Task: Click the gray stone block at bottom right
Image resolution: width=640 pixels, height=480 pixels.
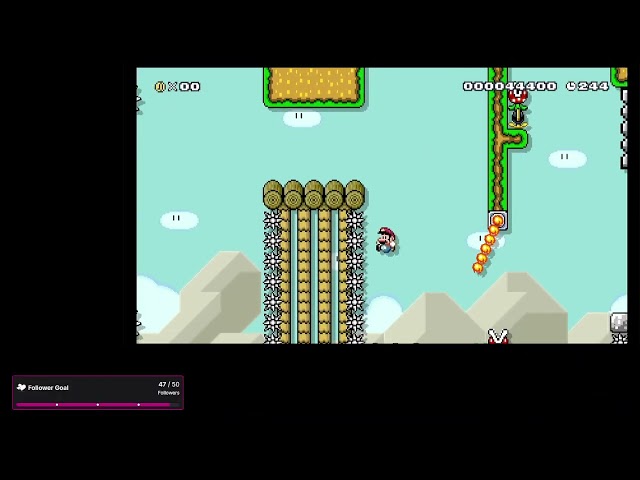Action: (619, 322)
